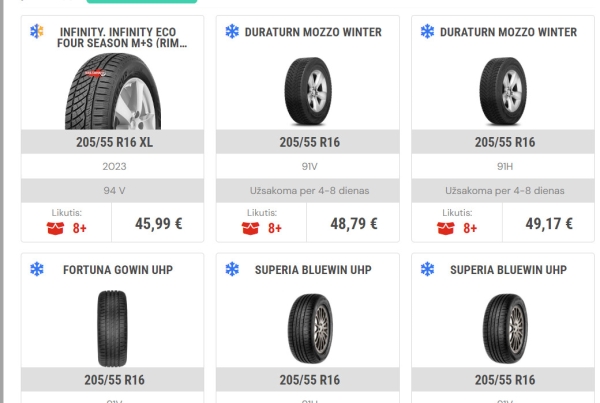Click the 94 V load index row
This screenshot has height=403, width=600.
112,190
